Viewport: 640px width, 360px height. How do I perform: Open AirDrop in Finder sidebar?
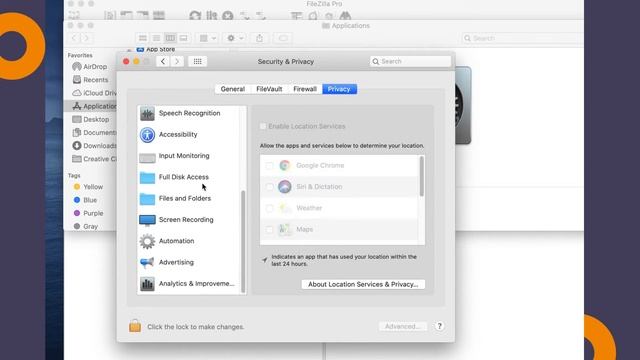pyautogui.click(x=90, y=67)
